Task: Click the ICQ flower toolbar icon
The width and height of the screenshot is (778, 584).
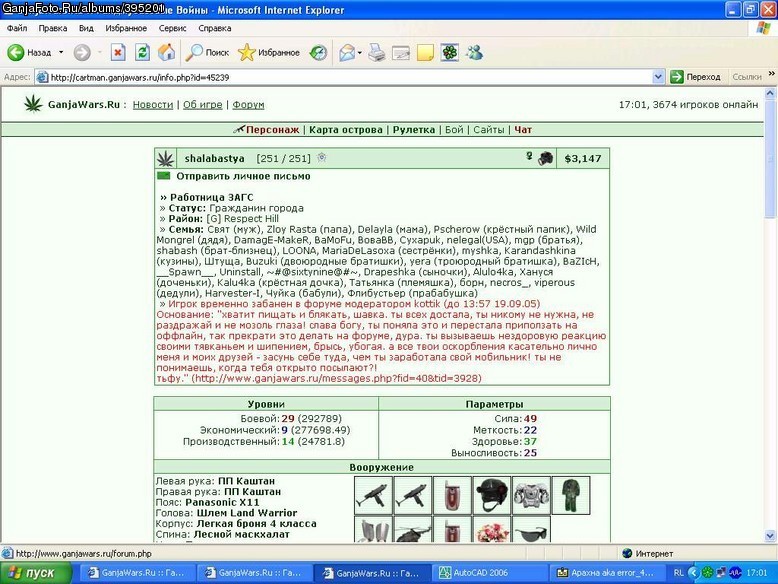Action: [x=450, y=53]
